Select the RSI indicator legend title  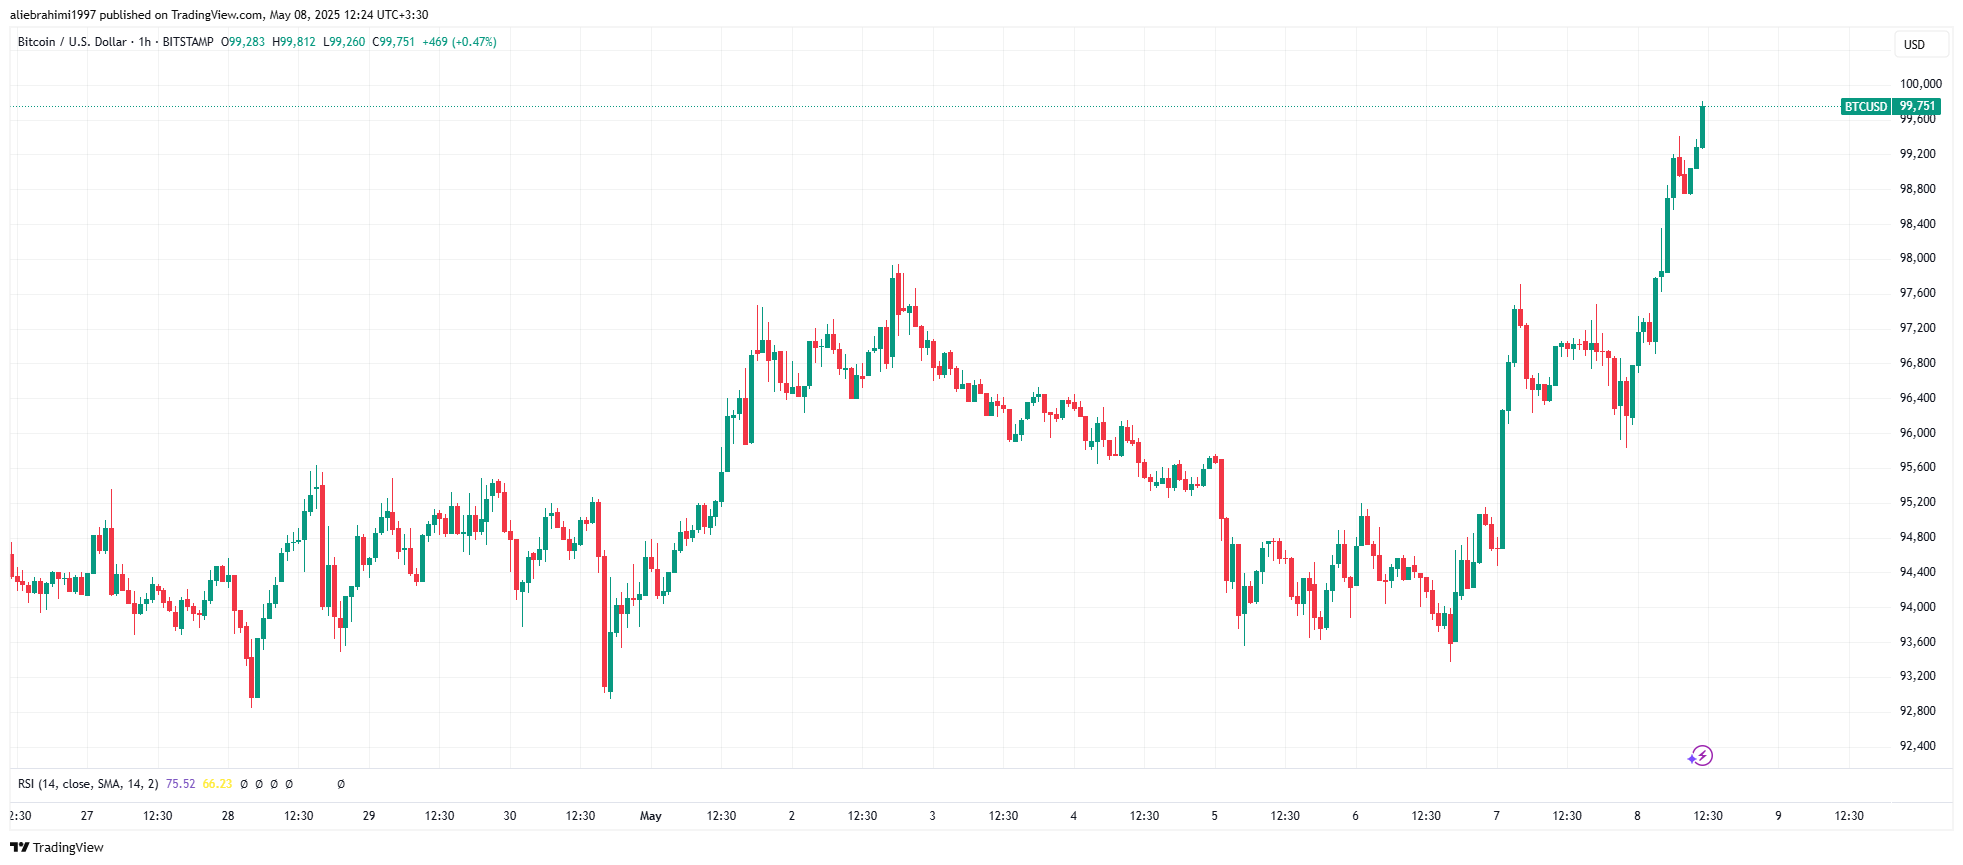88,784
